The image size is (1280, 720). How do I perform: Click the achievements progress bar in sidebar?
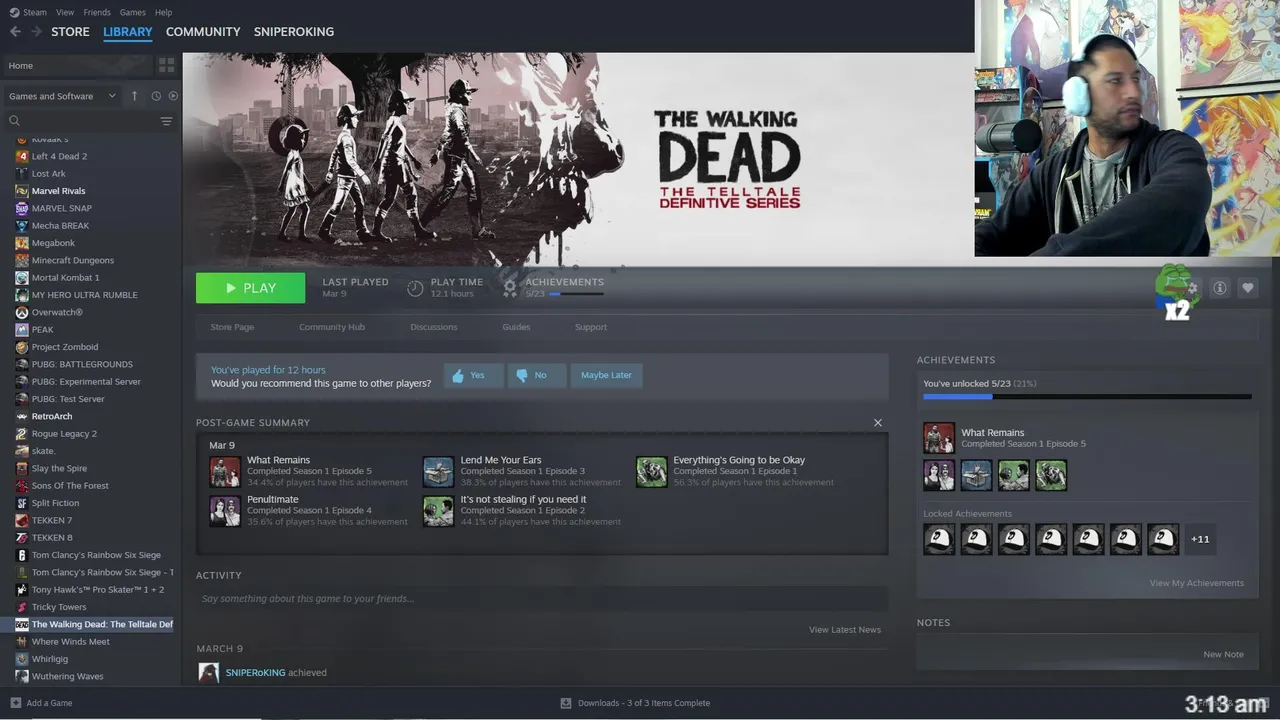[1087, 397]
